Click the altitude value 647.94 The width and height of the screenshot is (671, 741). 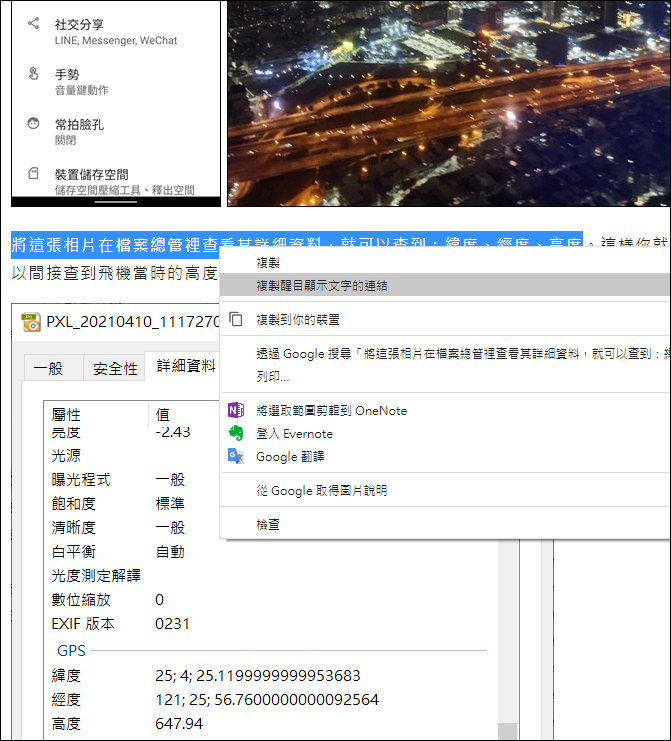(179, 724)
